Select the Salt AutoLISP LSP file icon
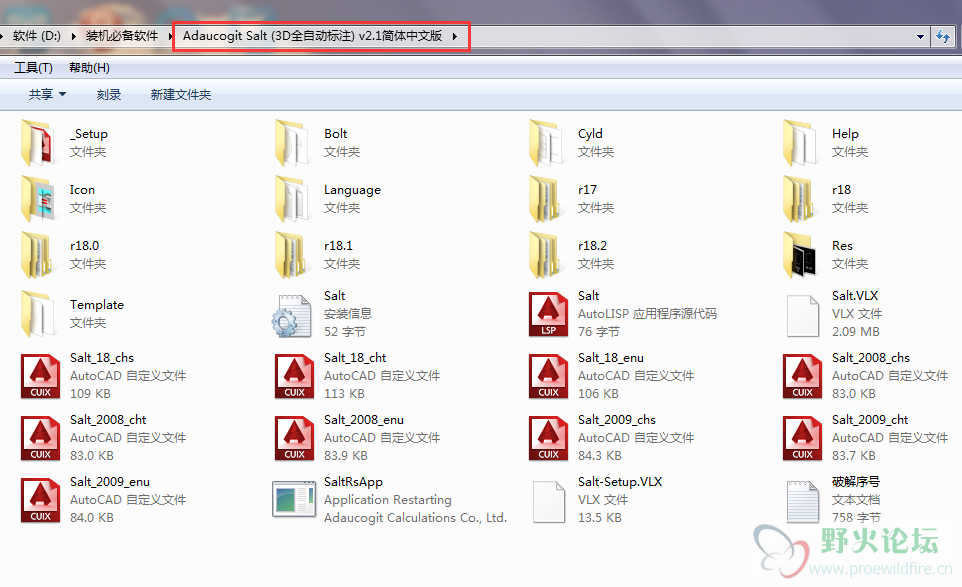Screen dimensions: 962x587 tap(548, 315)
